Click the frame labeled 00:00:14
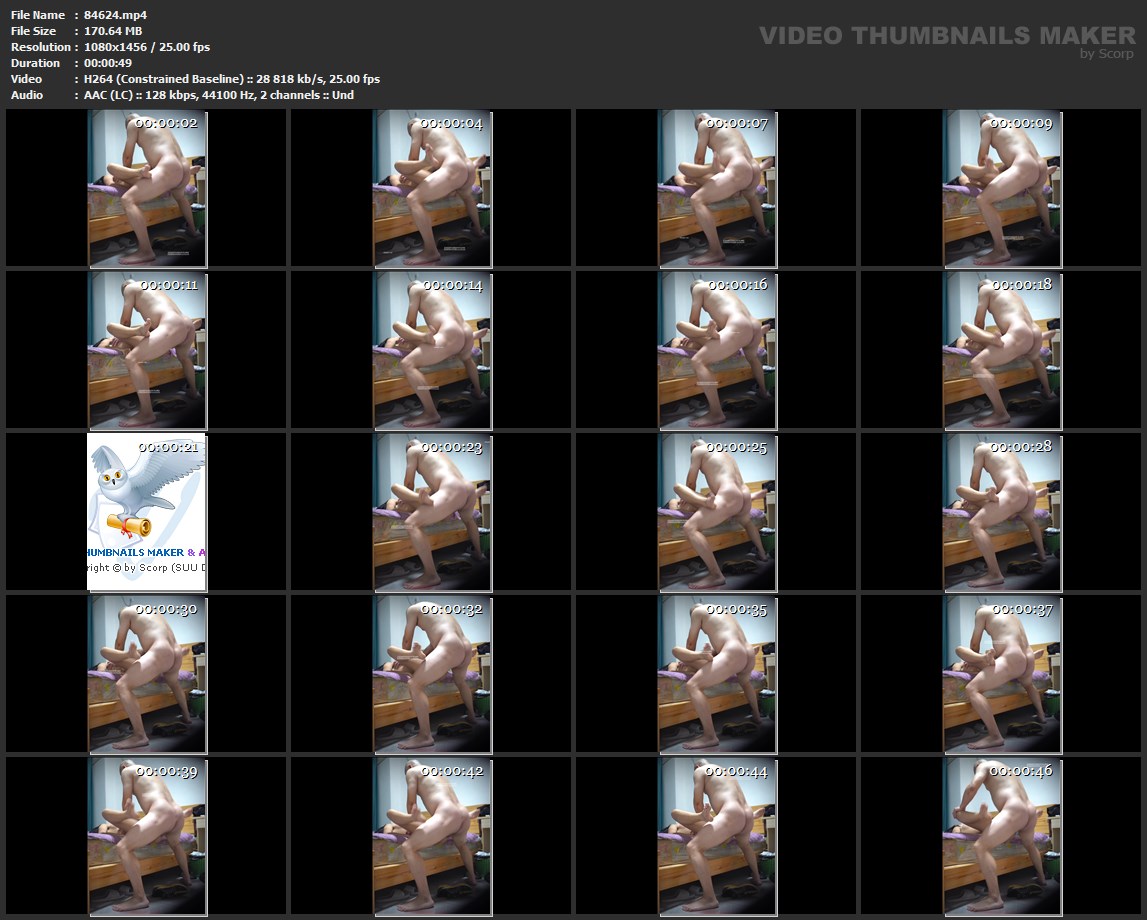The height and width of the screenshot is (920, 1147). [432, 350]
